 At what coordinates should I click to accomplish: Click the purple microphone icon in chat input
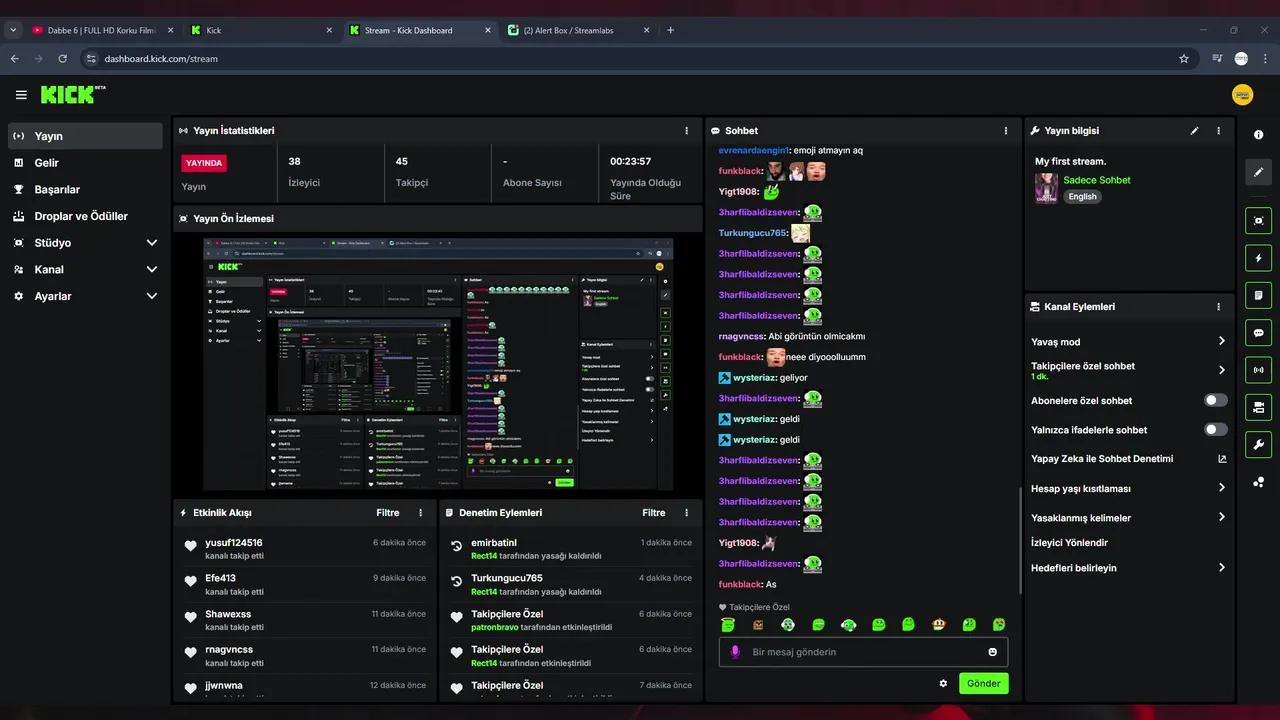point(735,652)
